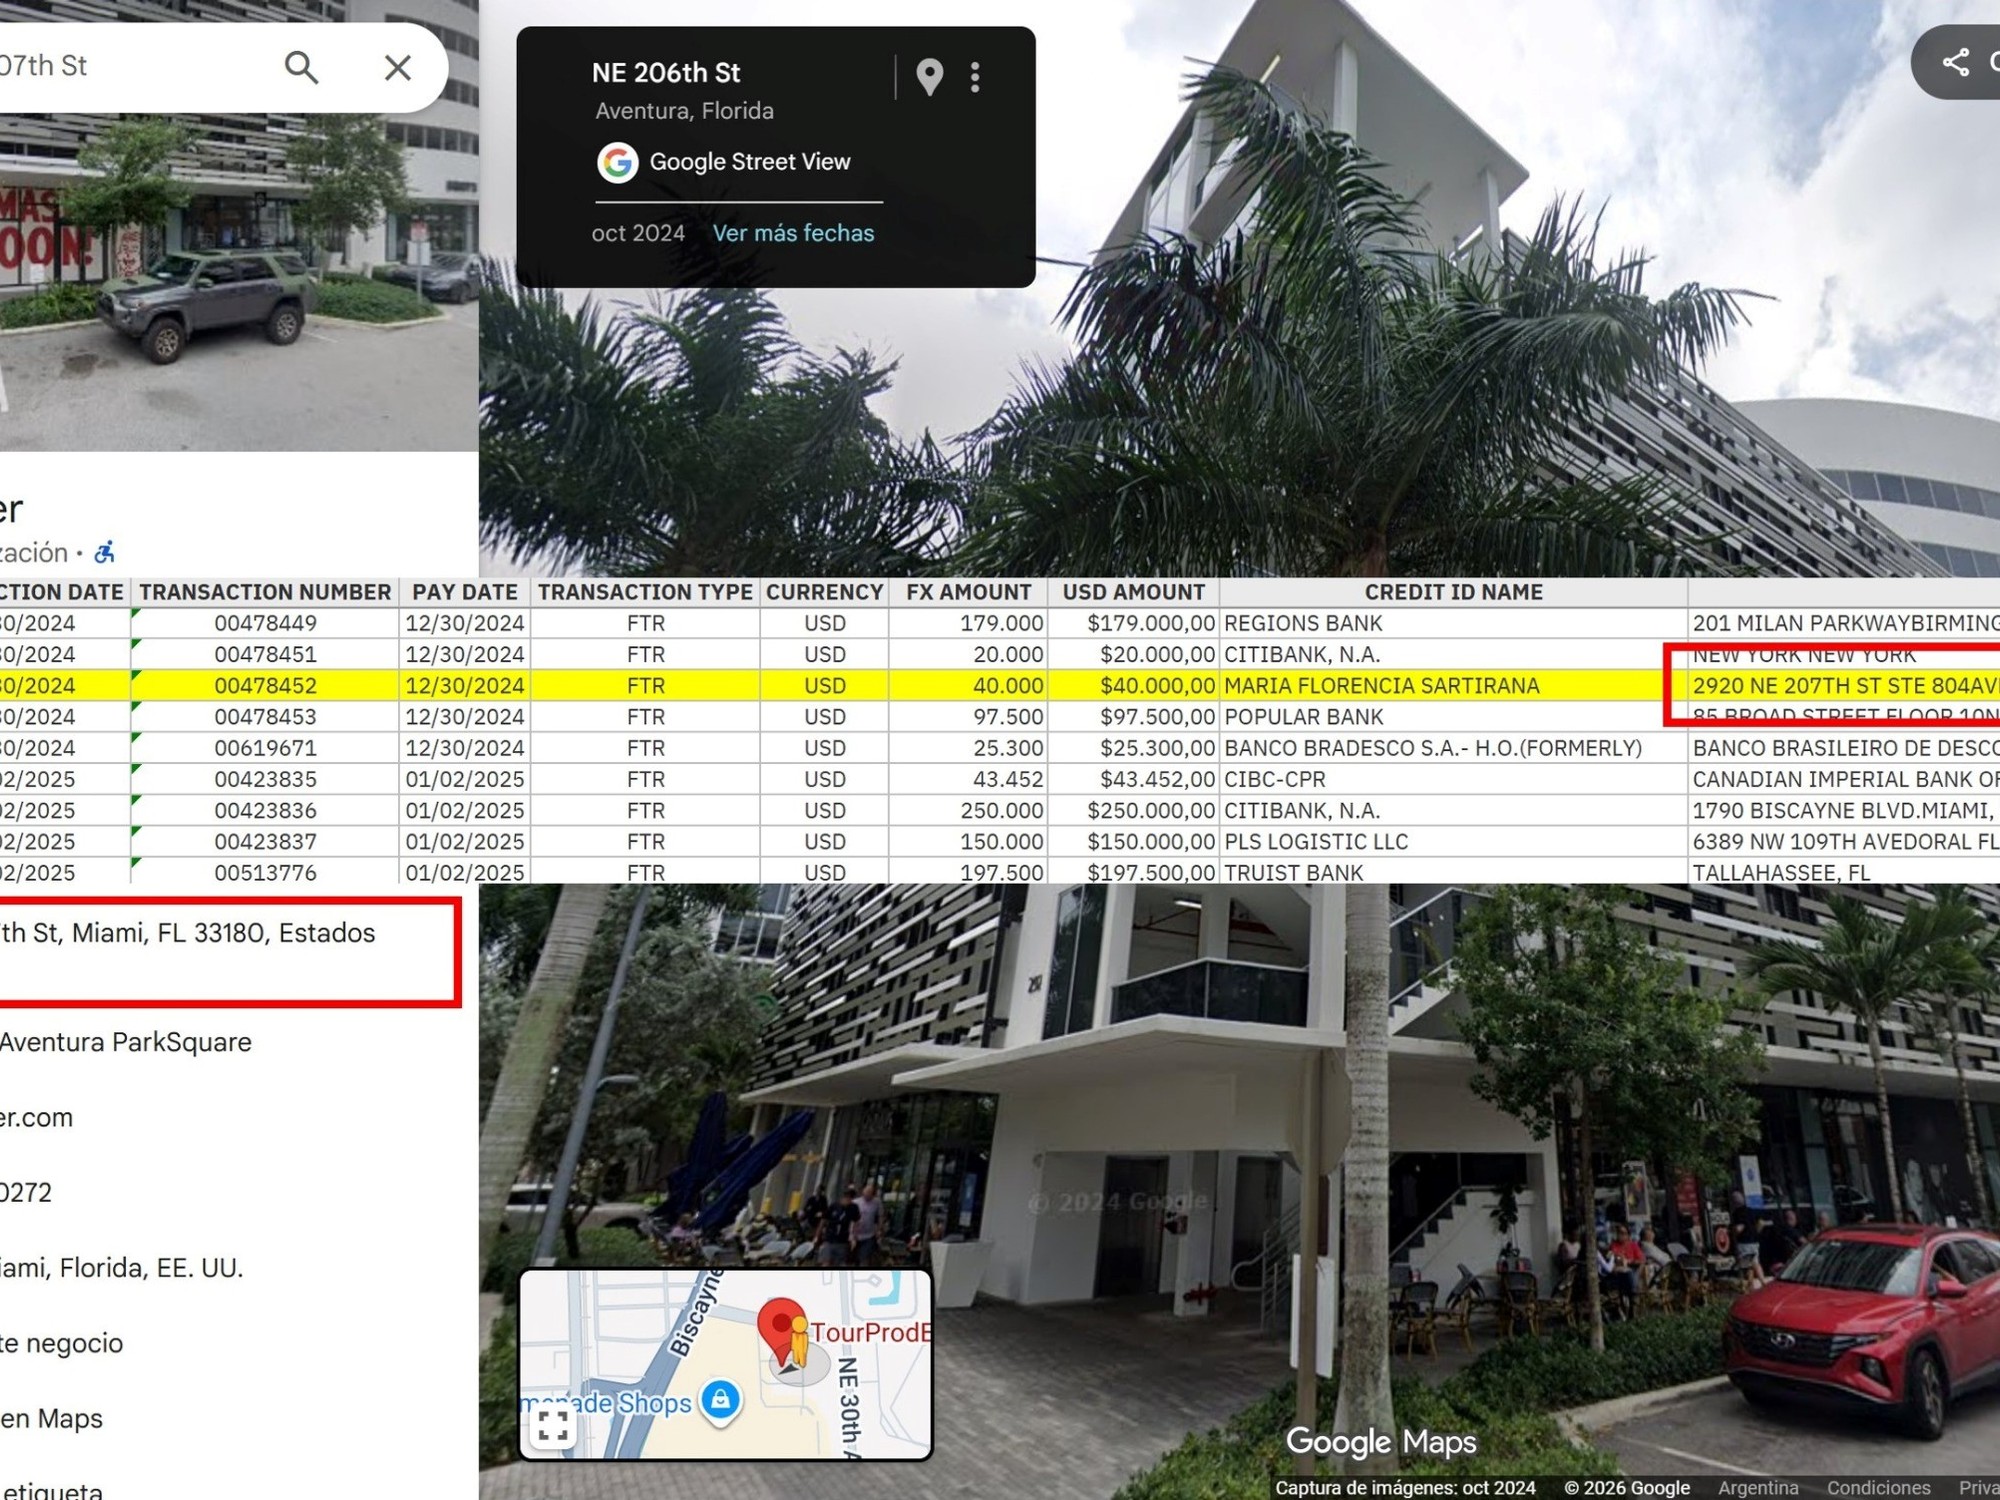This screenshot has height=1500, width=2000.
Task: Open the 'Ver más fechas' link
Action: pos(793,233)
